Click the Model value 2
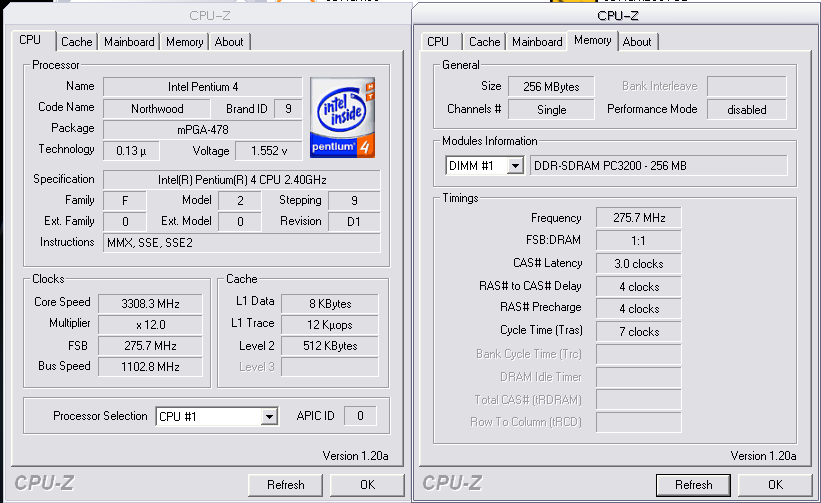This screenshot has height=503, width=821. click(240, 200)
